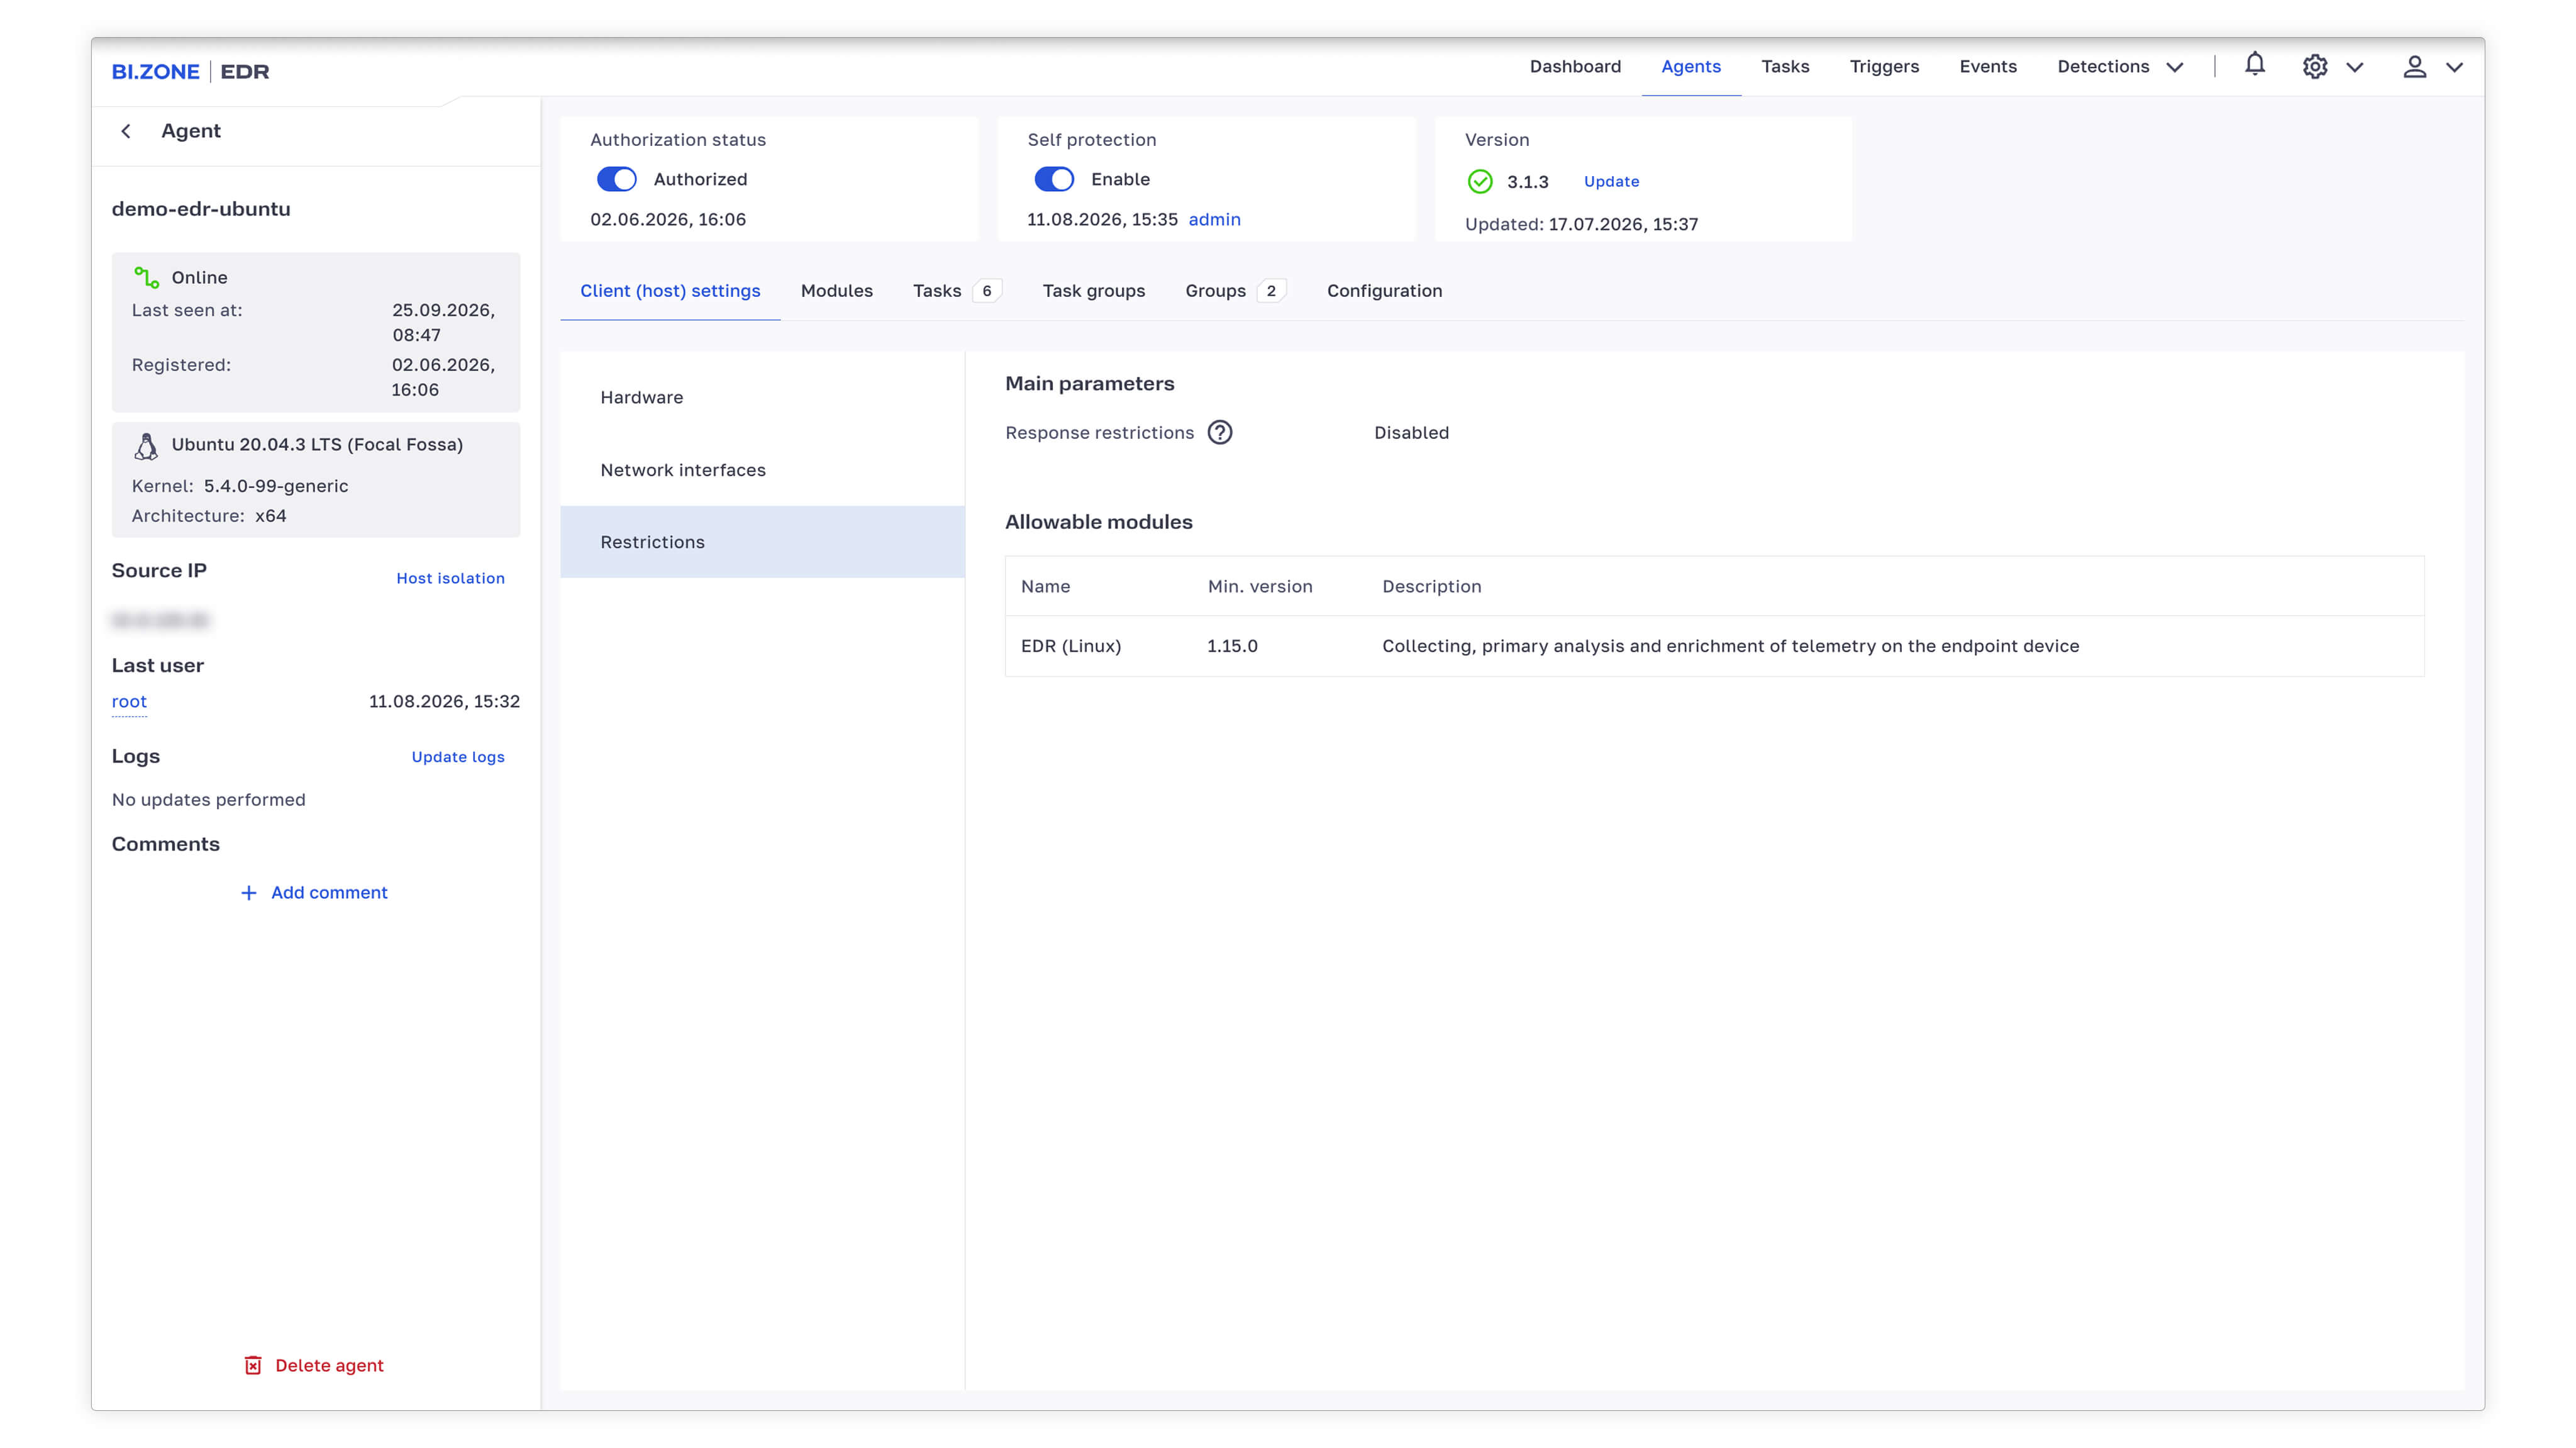Click the Host isolation link
Screen dimensions: 2576x1448
tap(450, 579)
